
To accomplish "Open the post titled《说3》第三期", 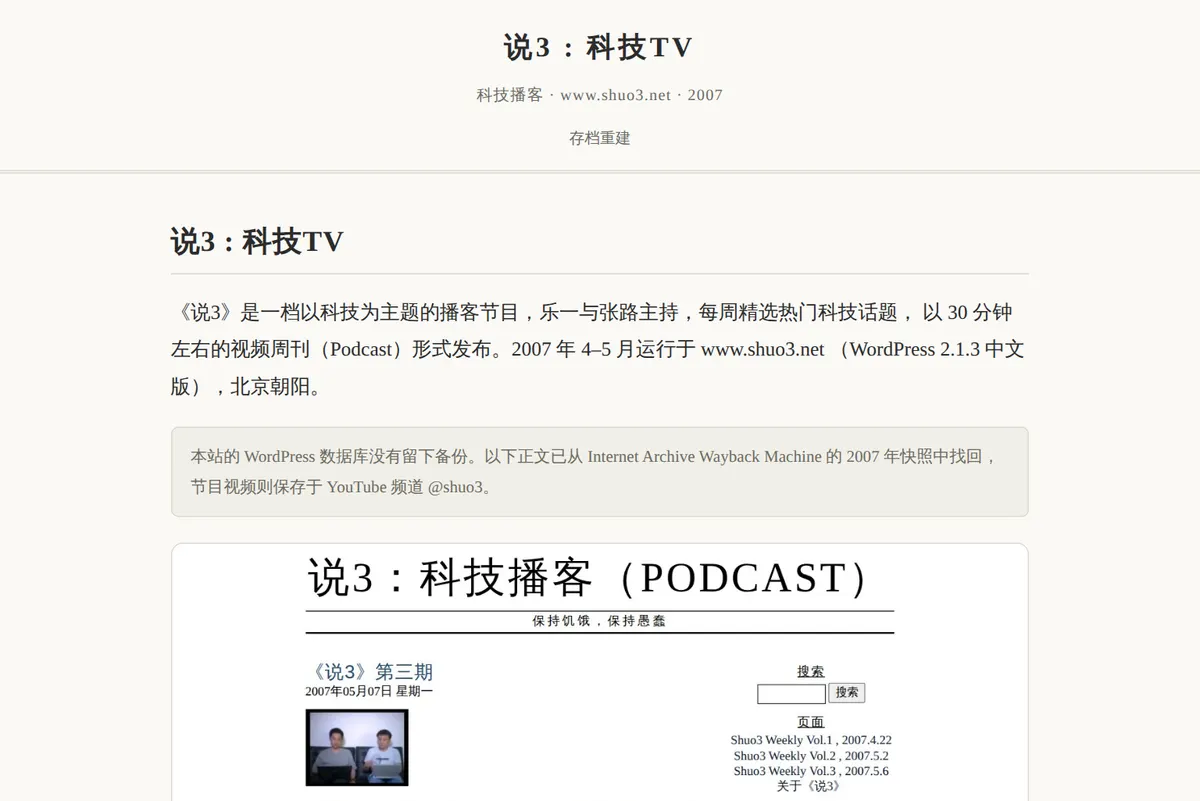I will pyautogui.click(x=369, y=672).
